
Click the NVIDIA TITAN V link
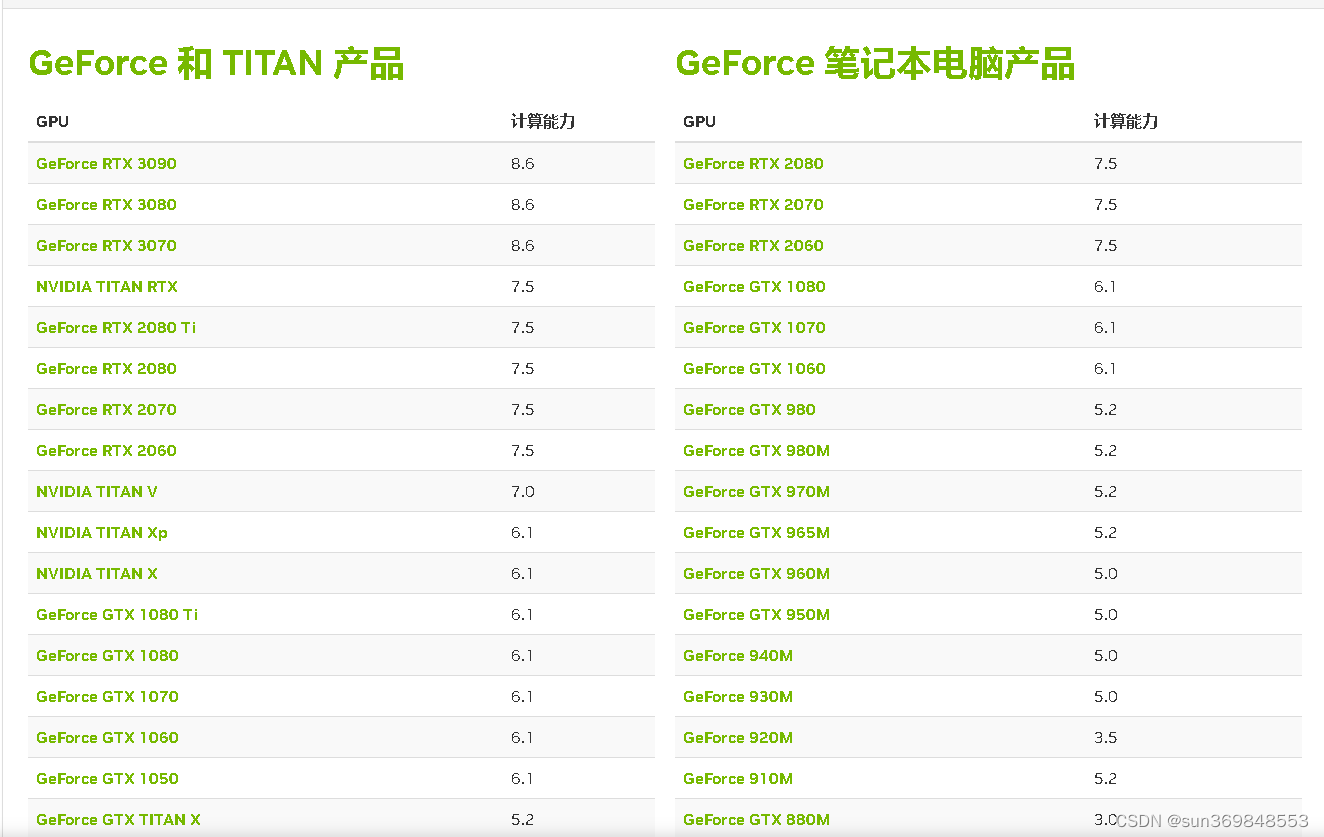pyautogui.click(x=97, y=491)
